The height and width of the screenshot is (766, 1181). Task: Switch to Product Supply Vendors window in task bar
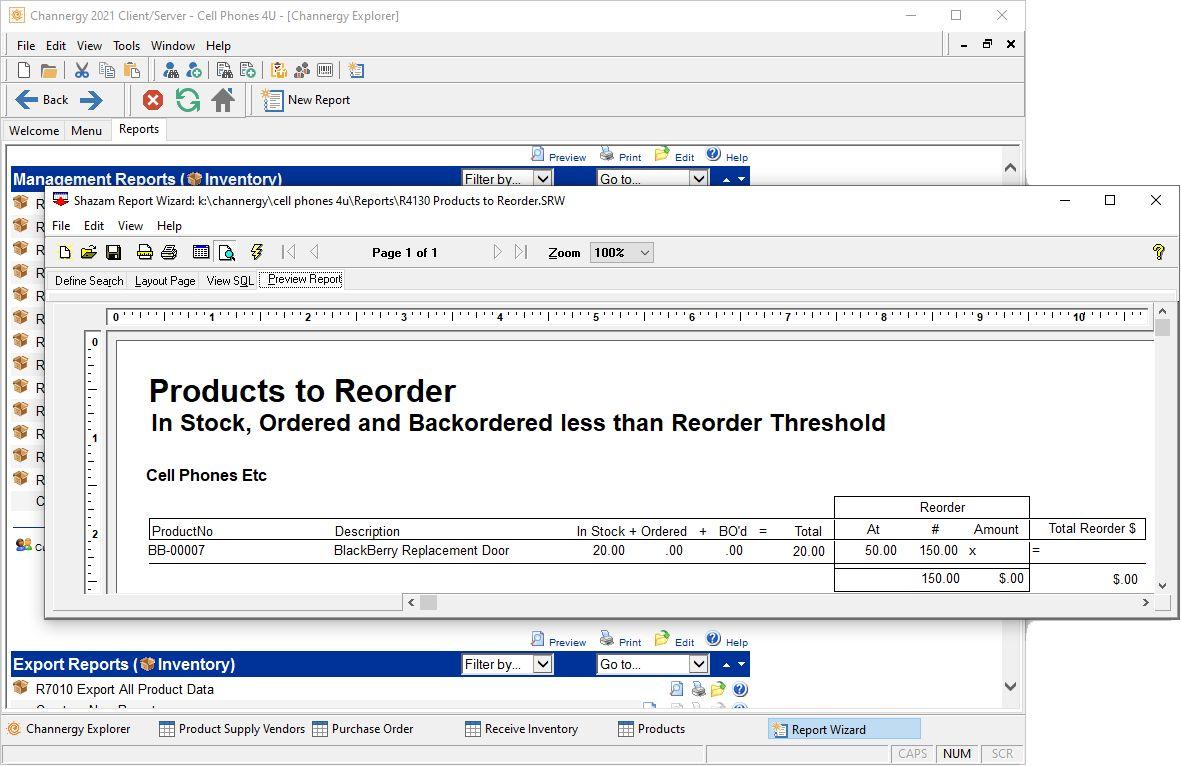tap(232, 729)
